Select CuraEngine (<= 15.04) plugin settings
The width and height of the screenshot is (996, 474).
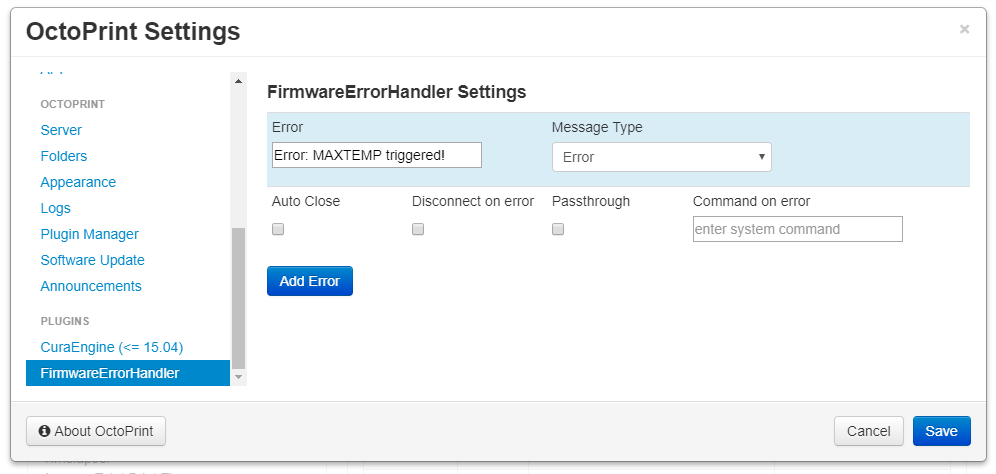(x=112, y=348)
